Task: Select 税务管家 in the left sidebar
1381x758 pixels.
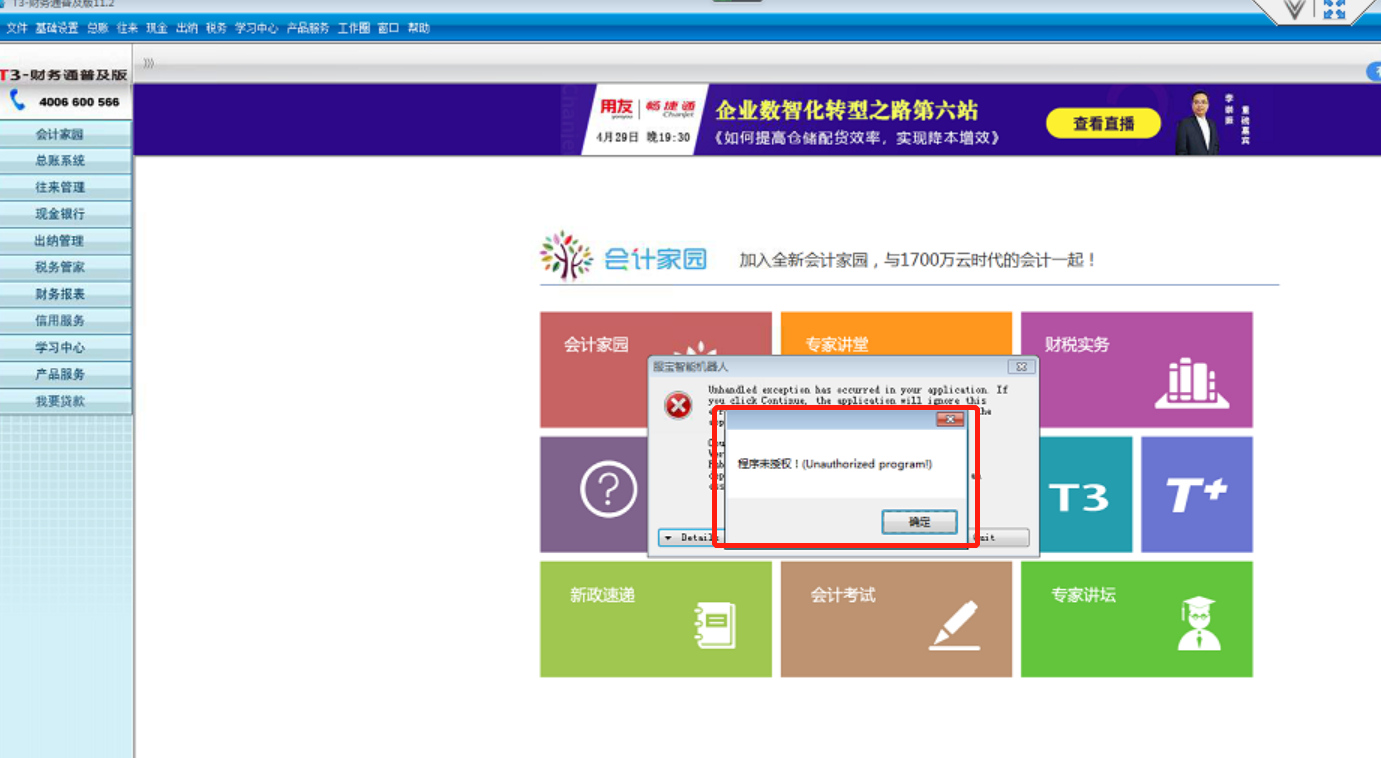Action: pyautogui.click(x=66, y=267)
